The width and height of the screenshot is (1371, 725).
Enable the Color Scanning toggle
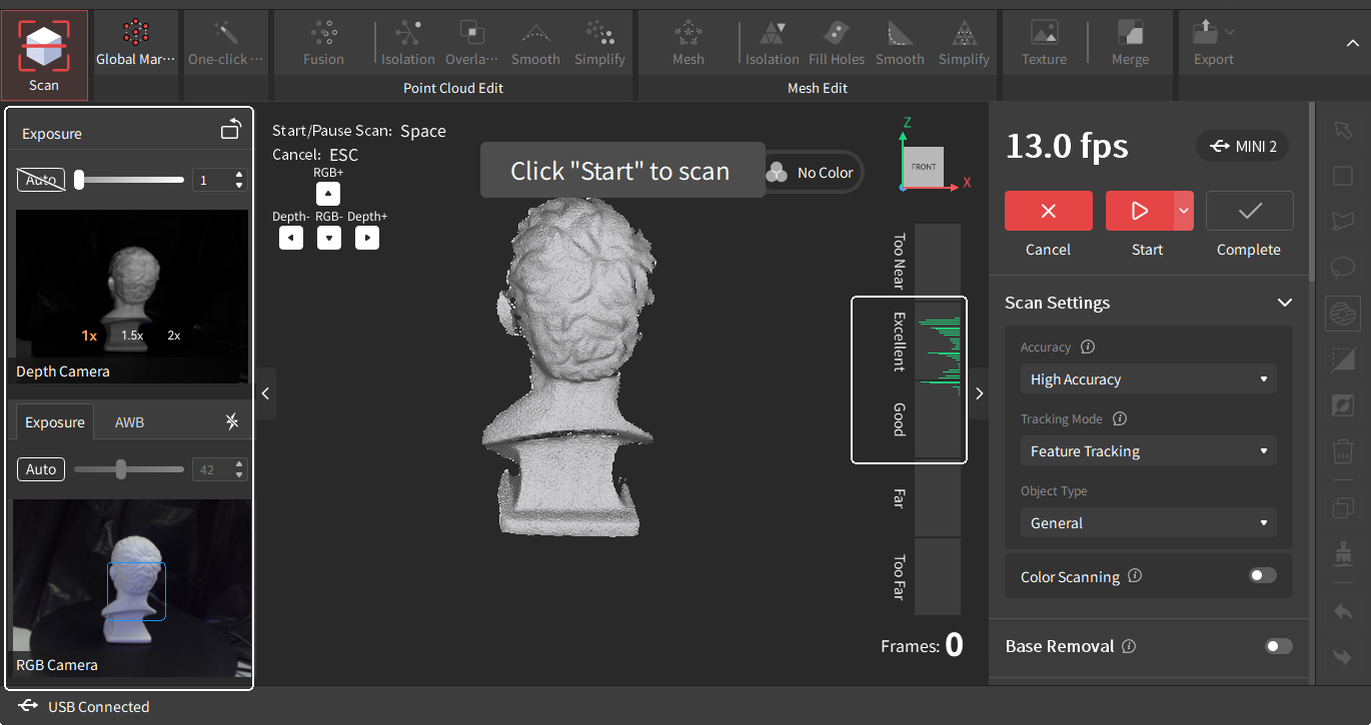(x=1262, y=575)
